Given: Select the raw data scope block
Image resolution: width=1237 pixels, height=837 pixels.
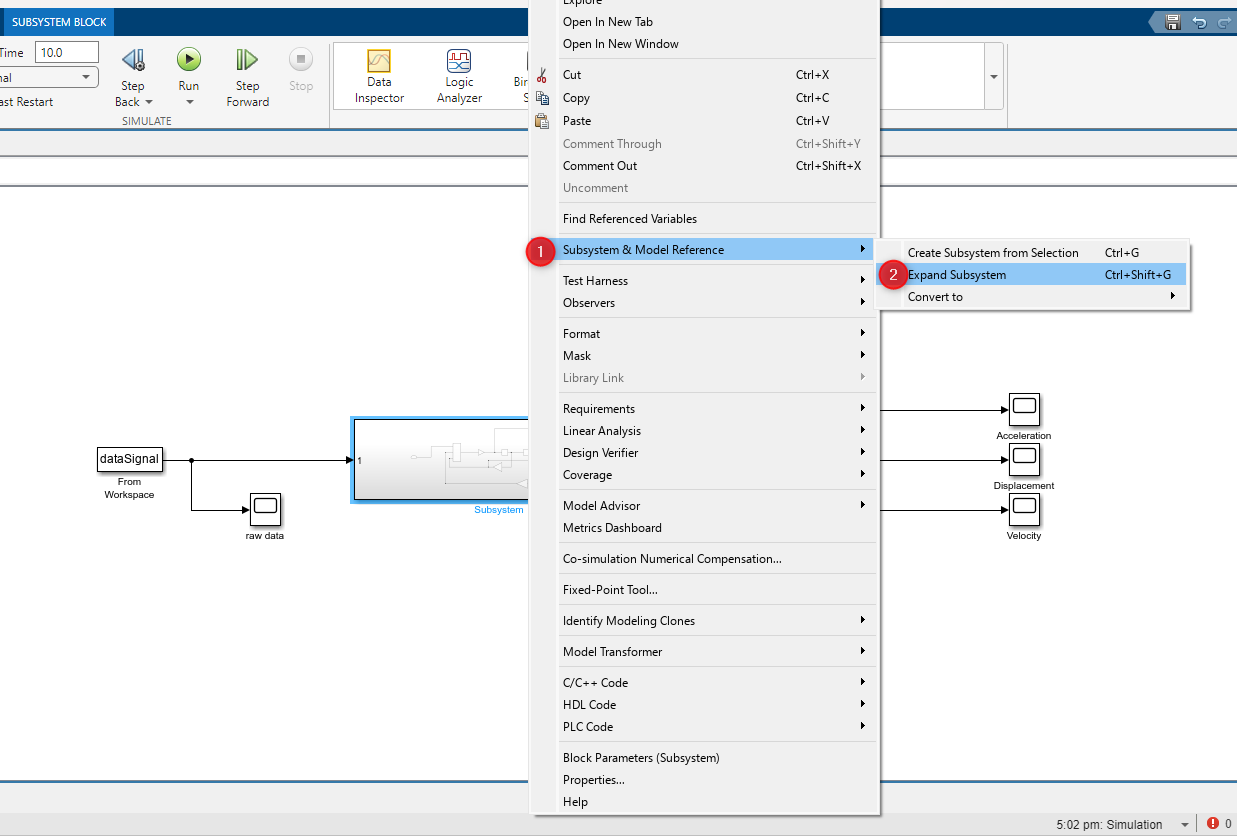Looking at the screenshot, I should tap(265, 510).
